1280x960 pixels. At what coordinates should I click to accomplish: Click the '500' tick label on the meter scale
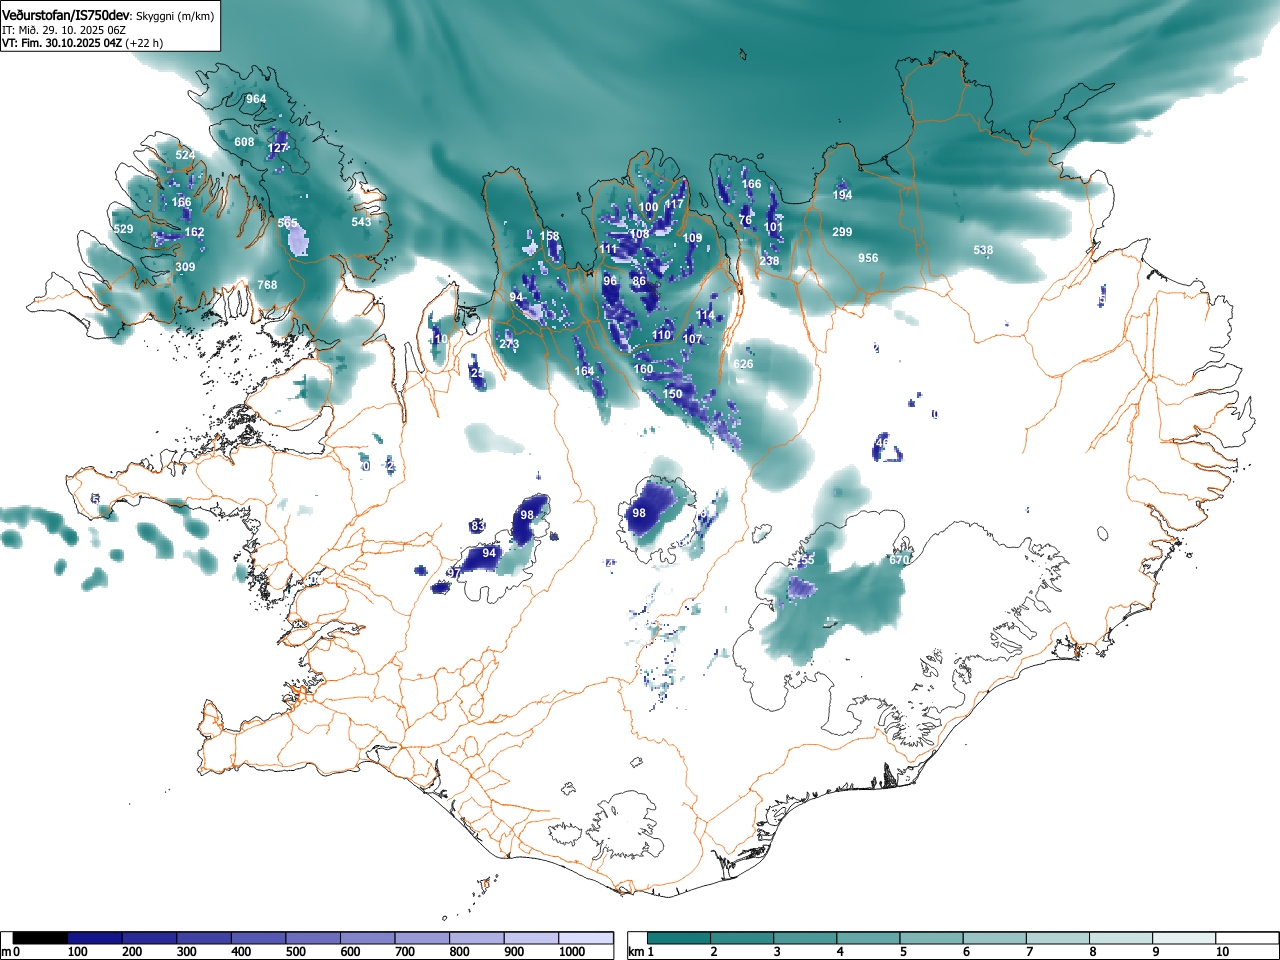295,952
